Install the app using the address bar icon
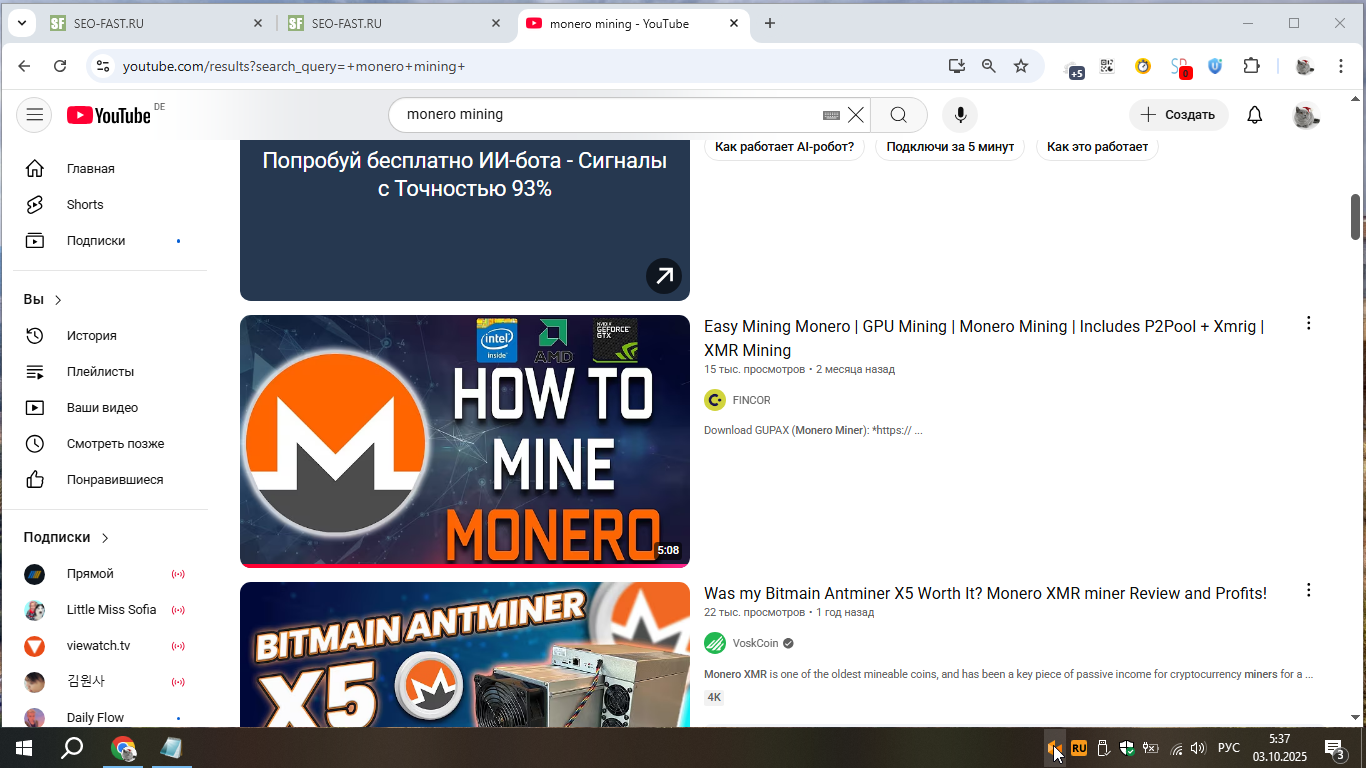 [957, 66]
